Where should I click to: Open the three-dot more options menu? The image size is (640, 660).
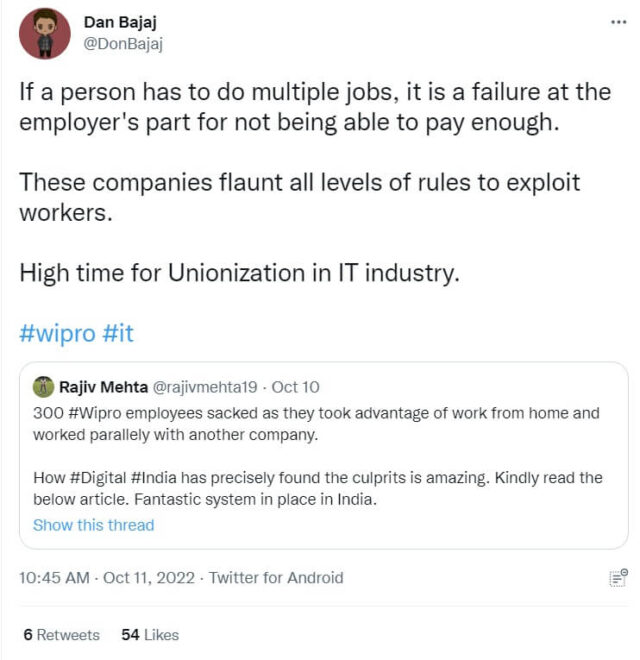pos(618,22)
